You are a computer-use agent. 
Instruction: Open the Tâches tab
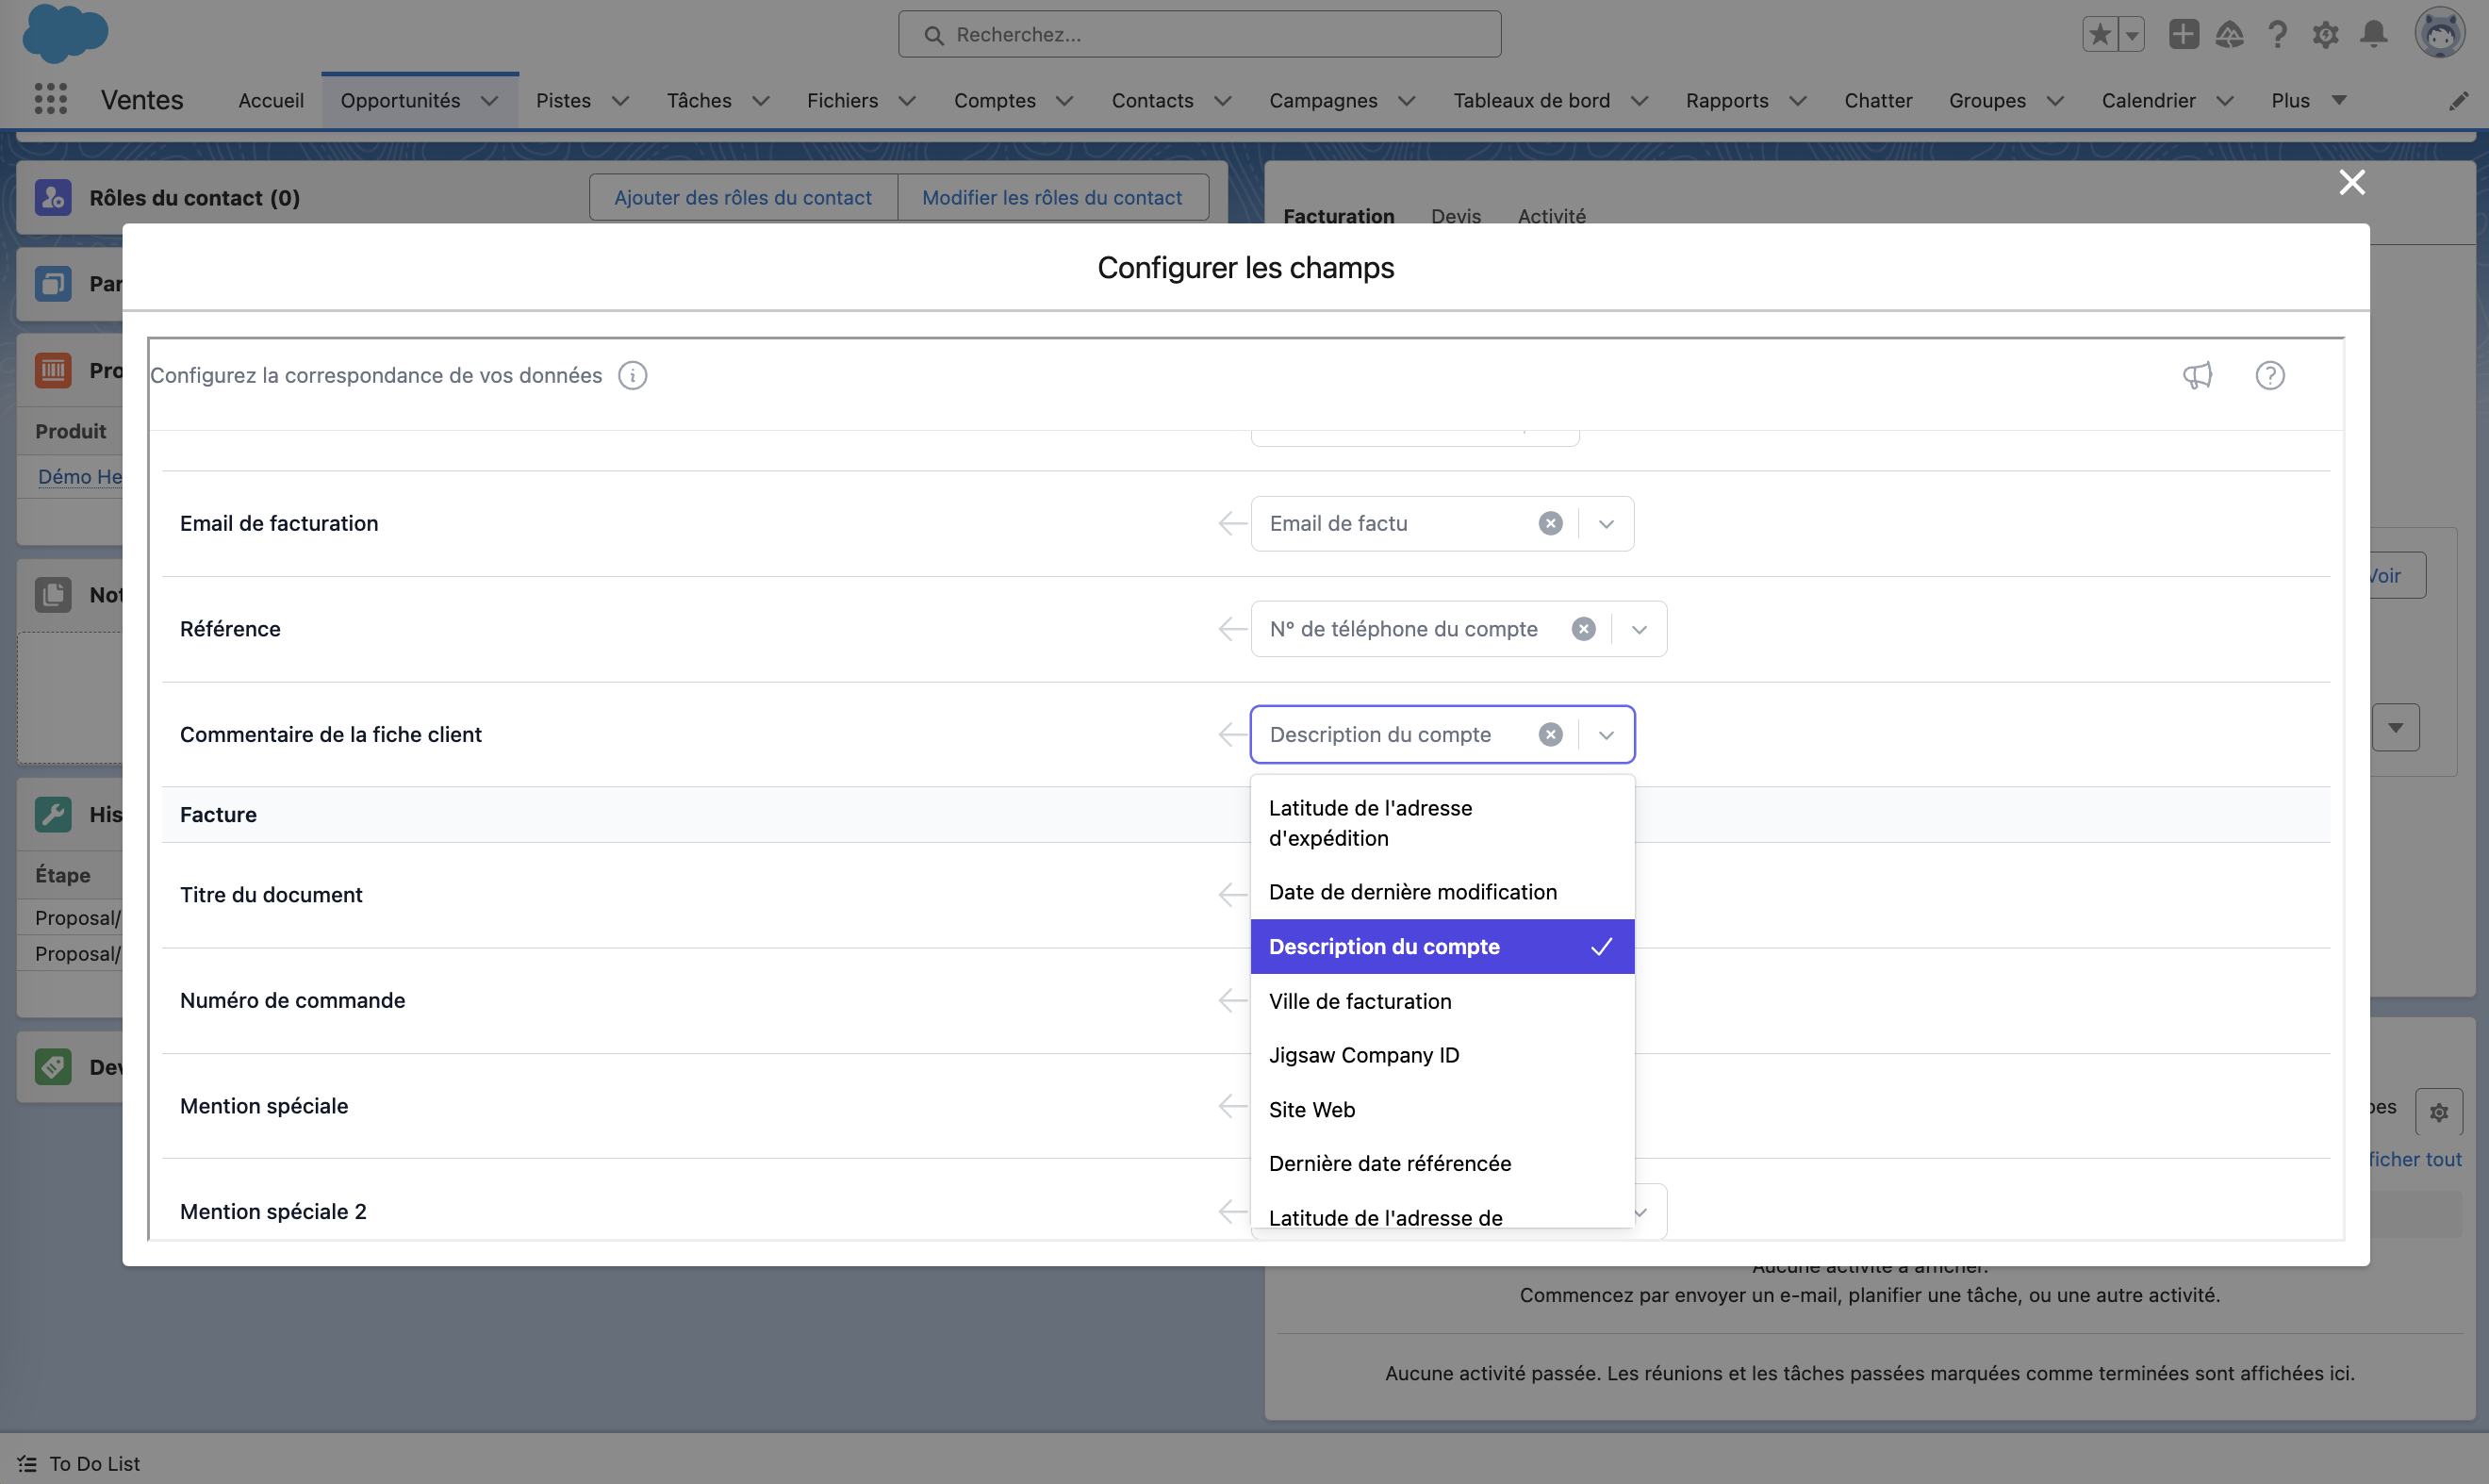[699, 100]
